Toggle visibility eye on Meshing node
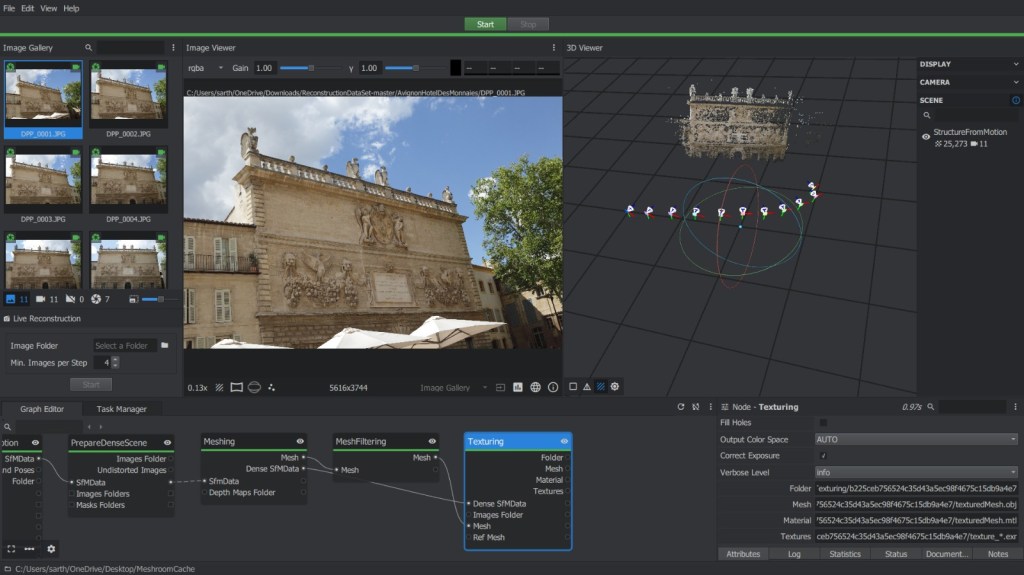1024x575 pixels. point(299,441)
